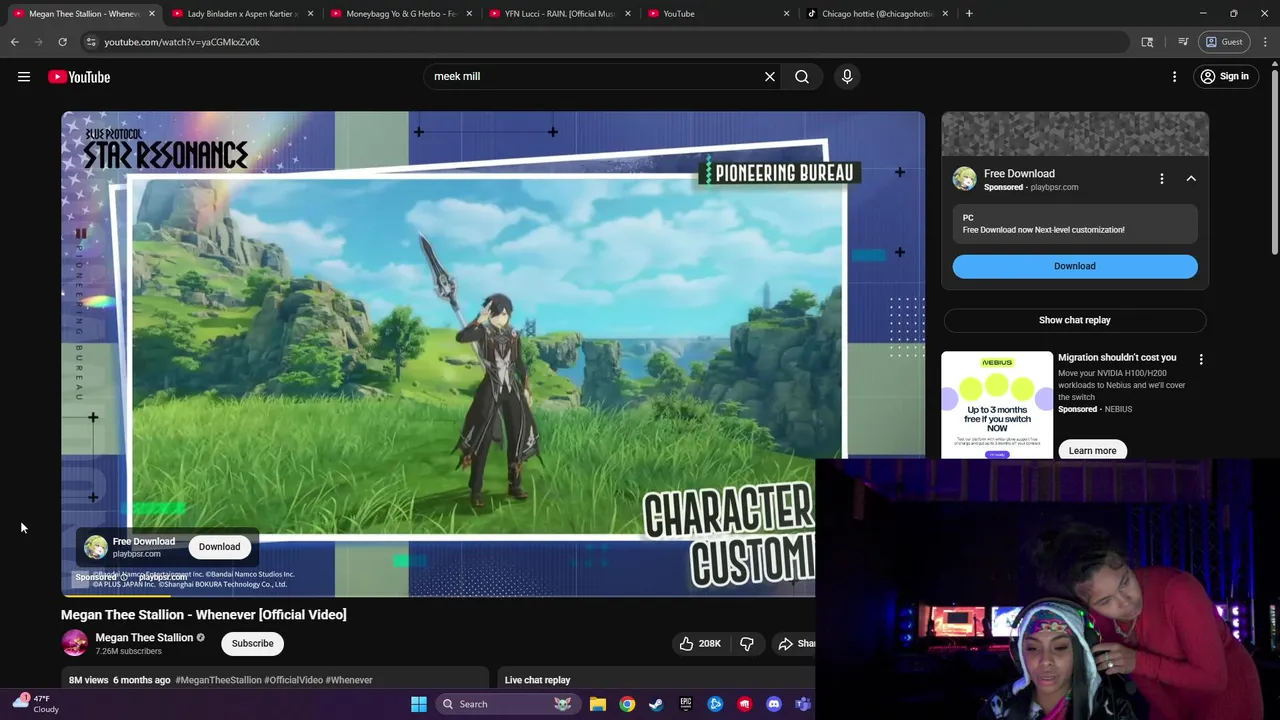1280x720 pixels.
Task: Click the Live chat replay heading
Action: pos(537,680)
